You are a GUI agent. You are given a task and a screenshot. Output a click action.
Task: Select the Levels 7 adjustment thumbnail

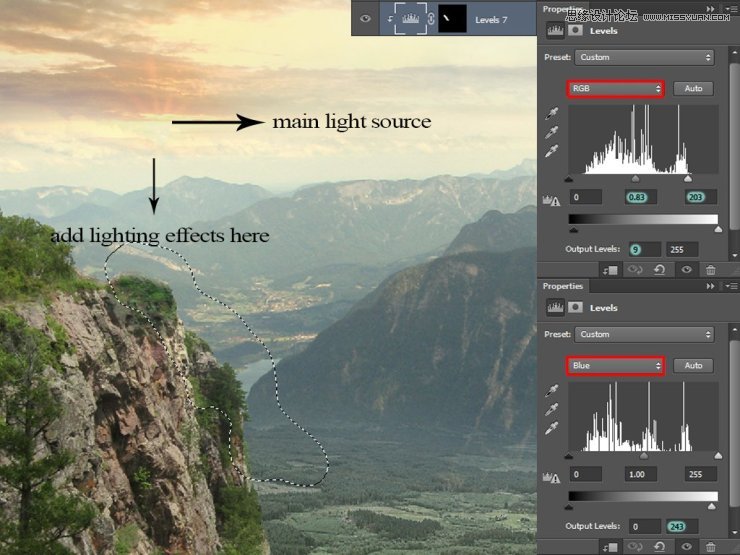click(x=405, y=18)
